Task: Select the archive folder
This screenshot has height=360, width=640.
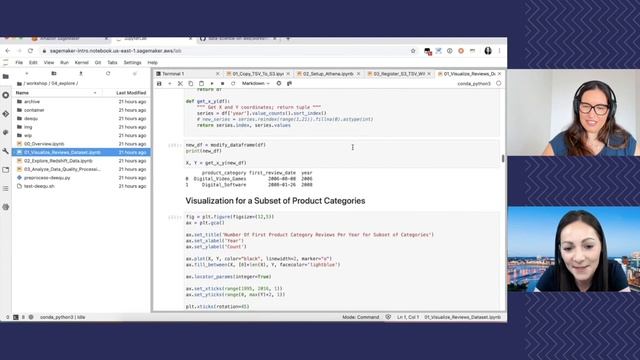Action: 81,102
